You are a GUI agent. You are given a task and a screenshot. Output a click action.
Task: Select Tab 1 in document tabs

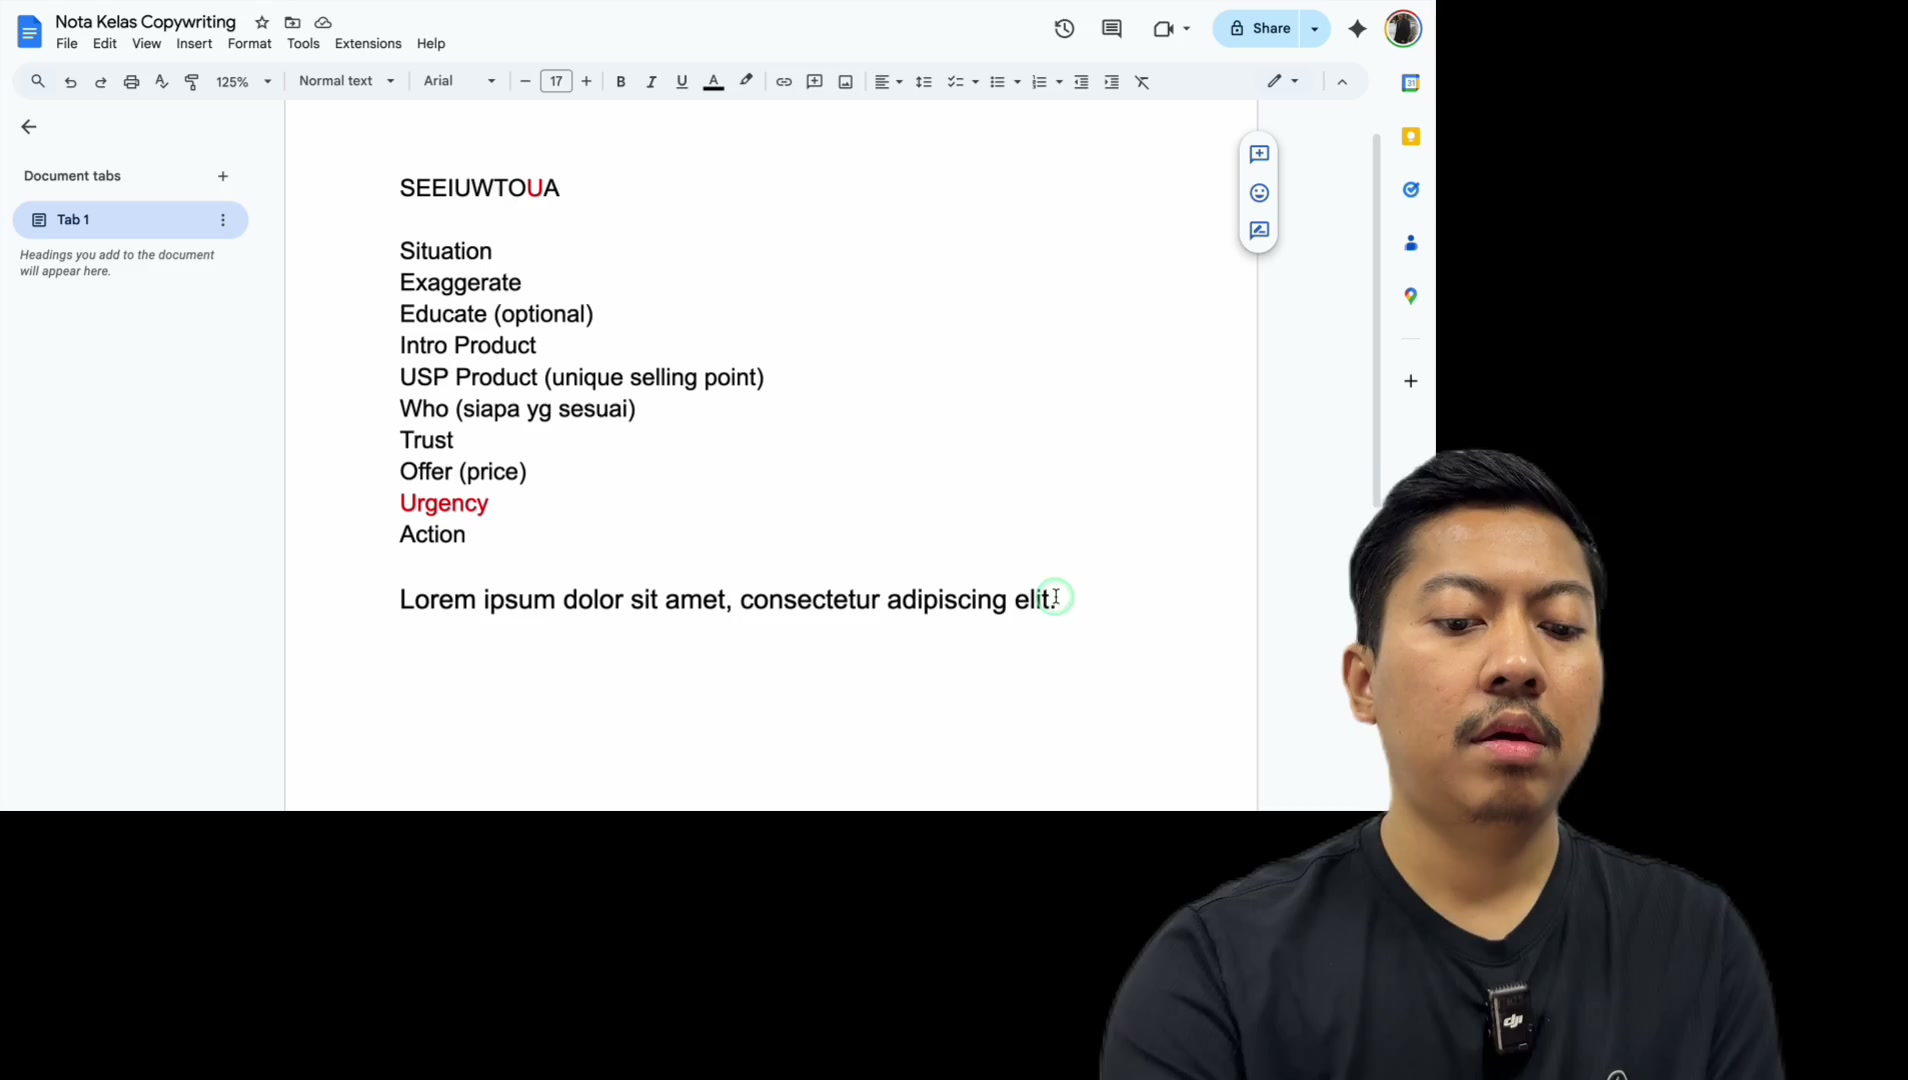130,220
